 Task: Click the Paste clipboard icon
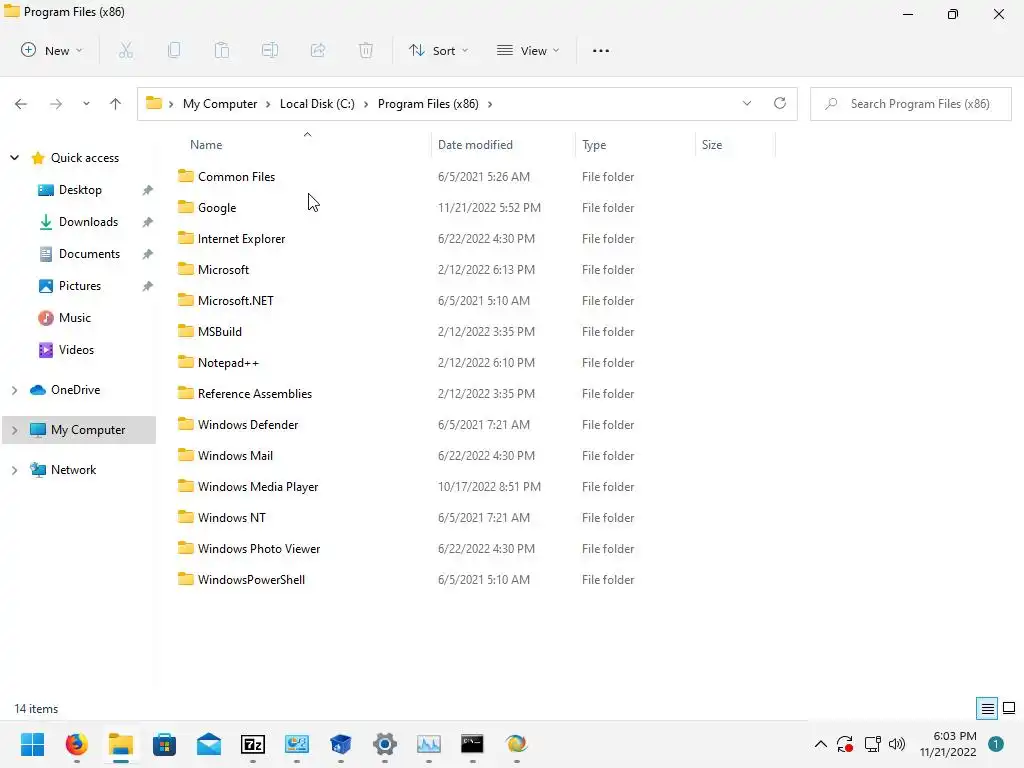222,50
